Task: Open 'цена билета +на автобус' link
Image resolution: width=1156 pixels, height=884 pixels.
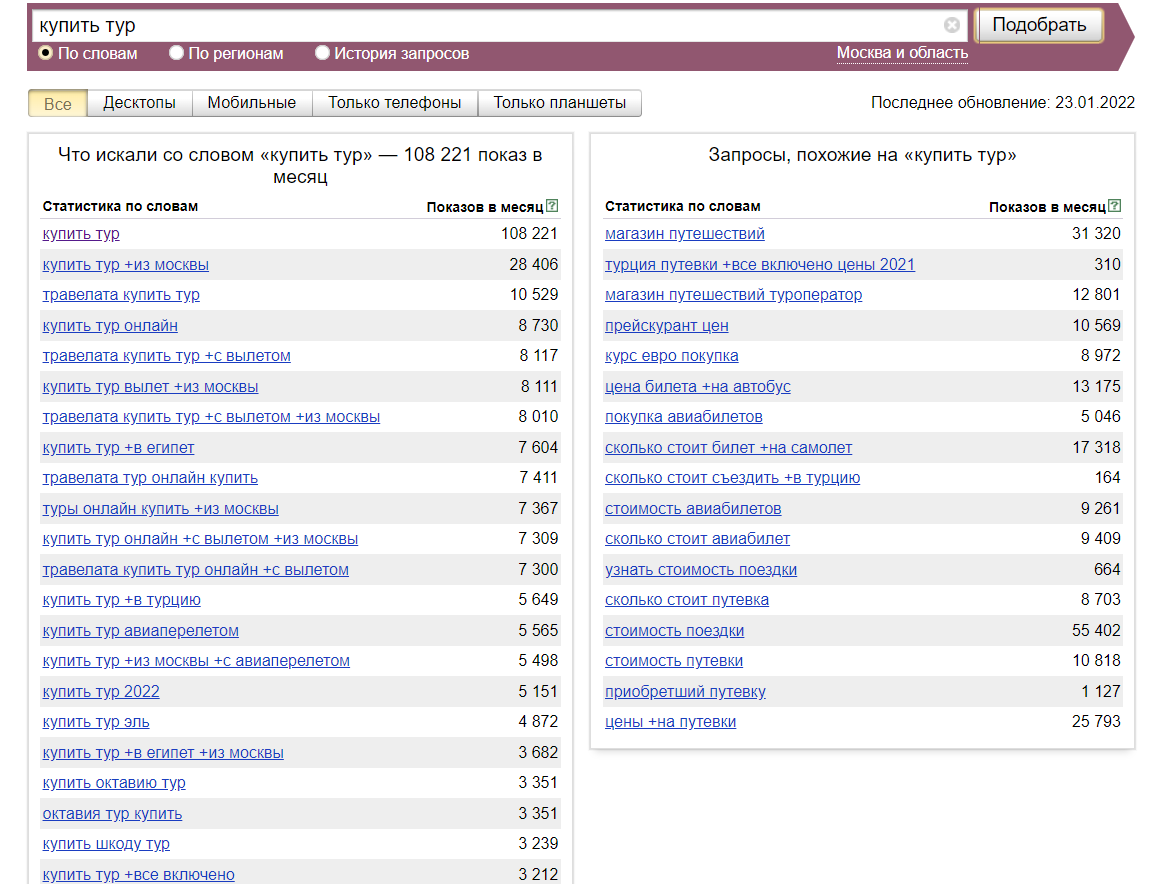Action: [x=697, y=387]
